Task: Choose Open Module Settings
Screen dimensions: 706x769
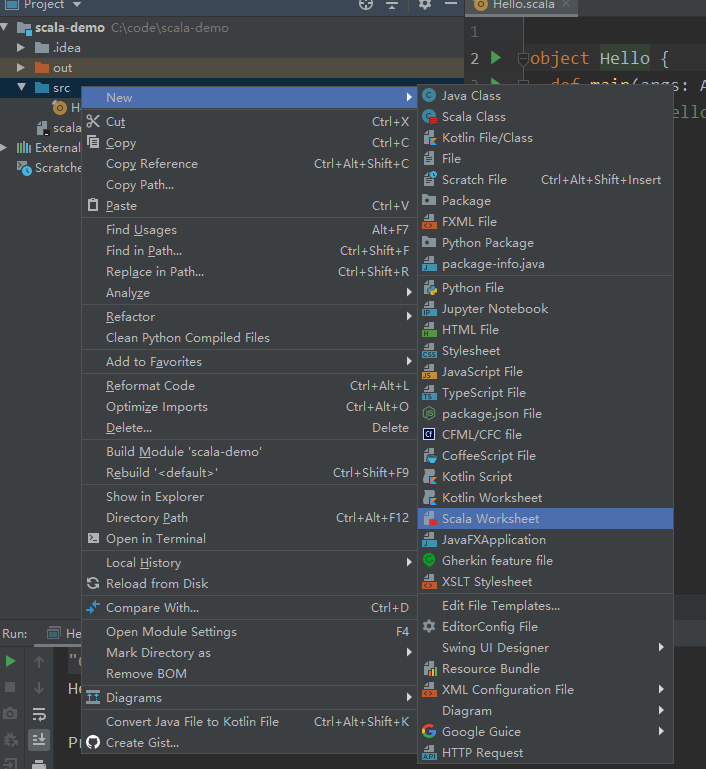Action: 249,632
